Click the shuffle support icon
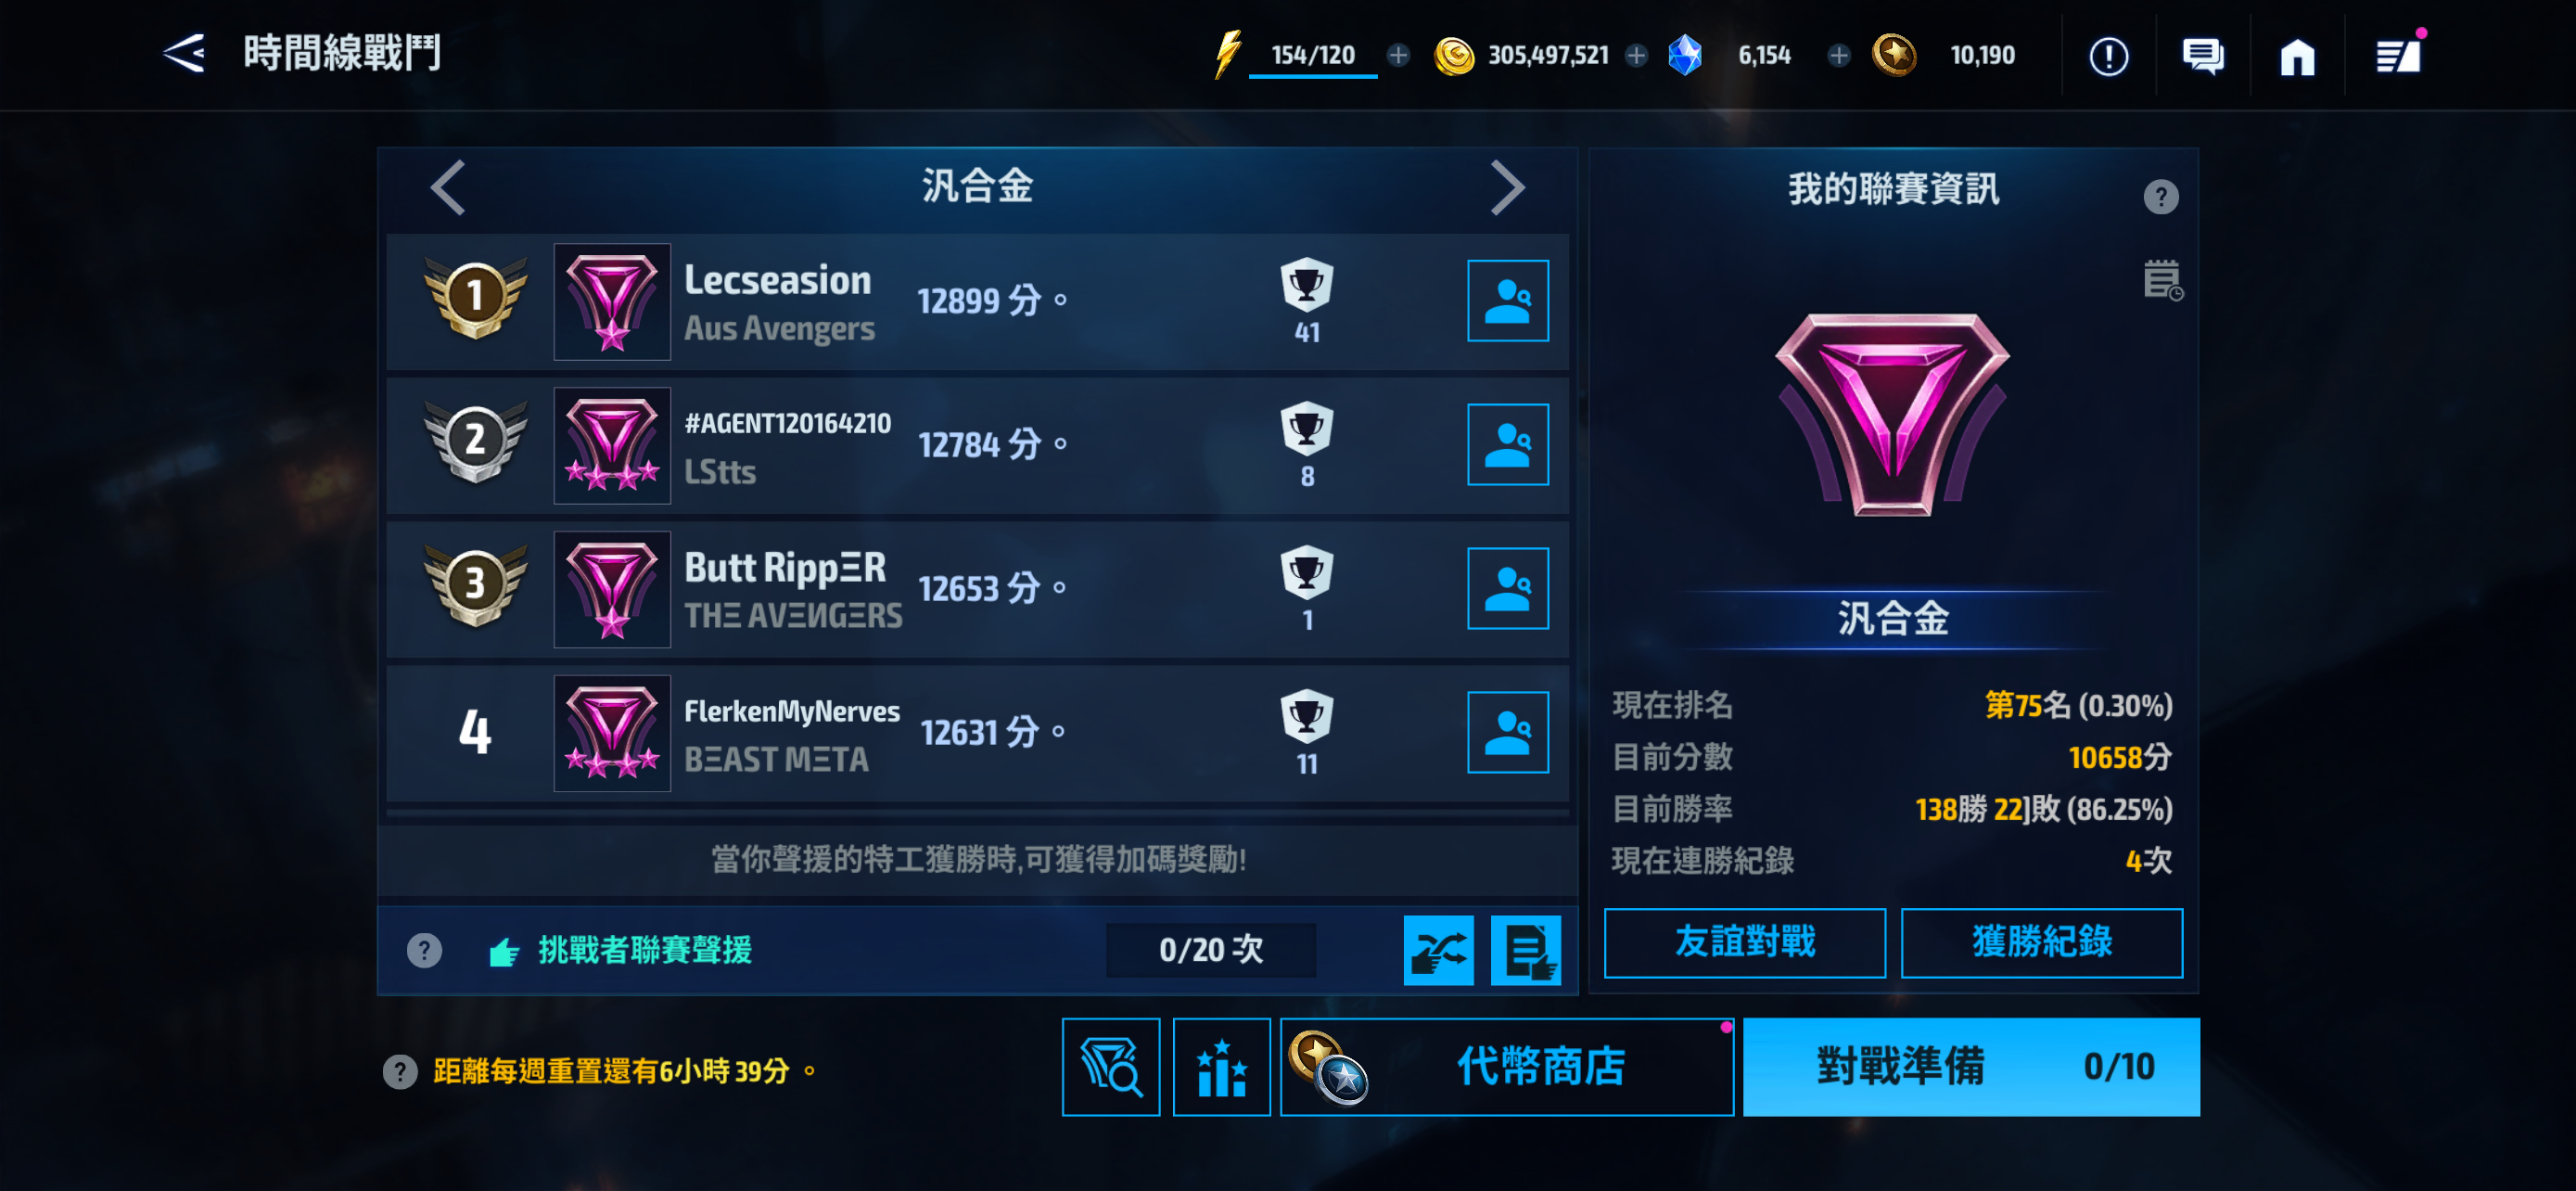Screen dimensions: 2576x1191 coord(1438,949)
